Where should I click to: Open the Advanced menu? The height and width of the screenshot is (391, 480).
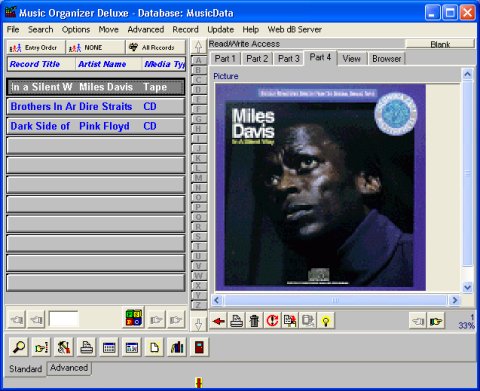[146, 29]
